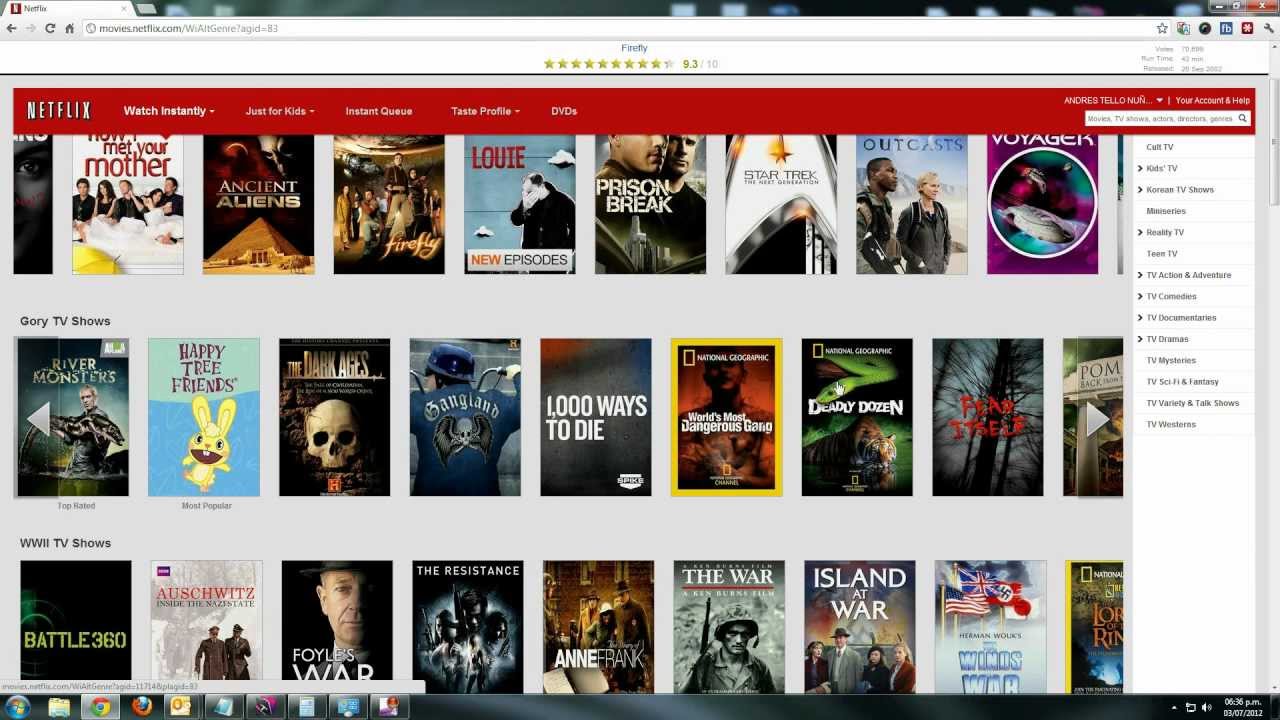Expand the Taste Profile dropdown

[485, 111]
